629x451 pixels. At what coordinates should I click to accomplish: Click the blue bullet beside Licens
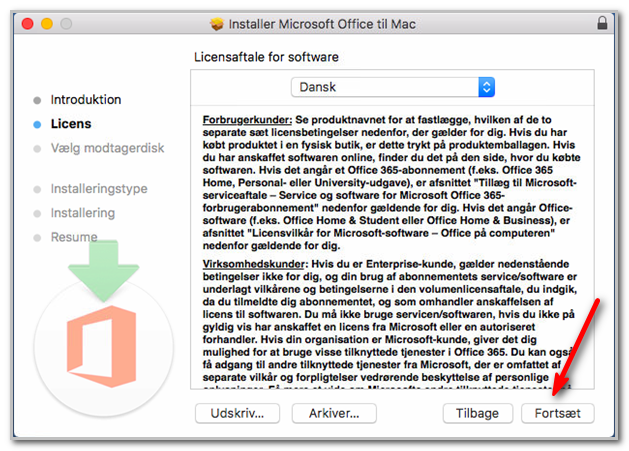click(37, 124)
